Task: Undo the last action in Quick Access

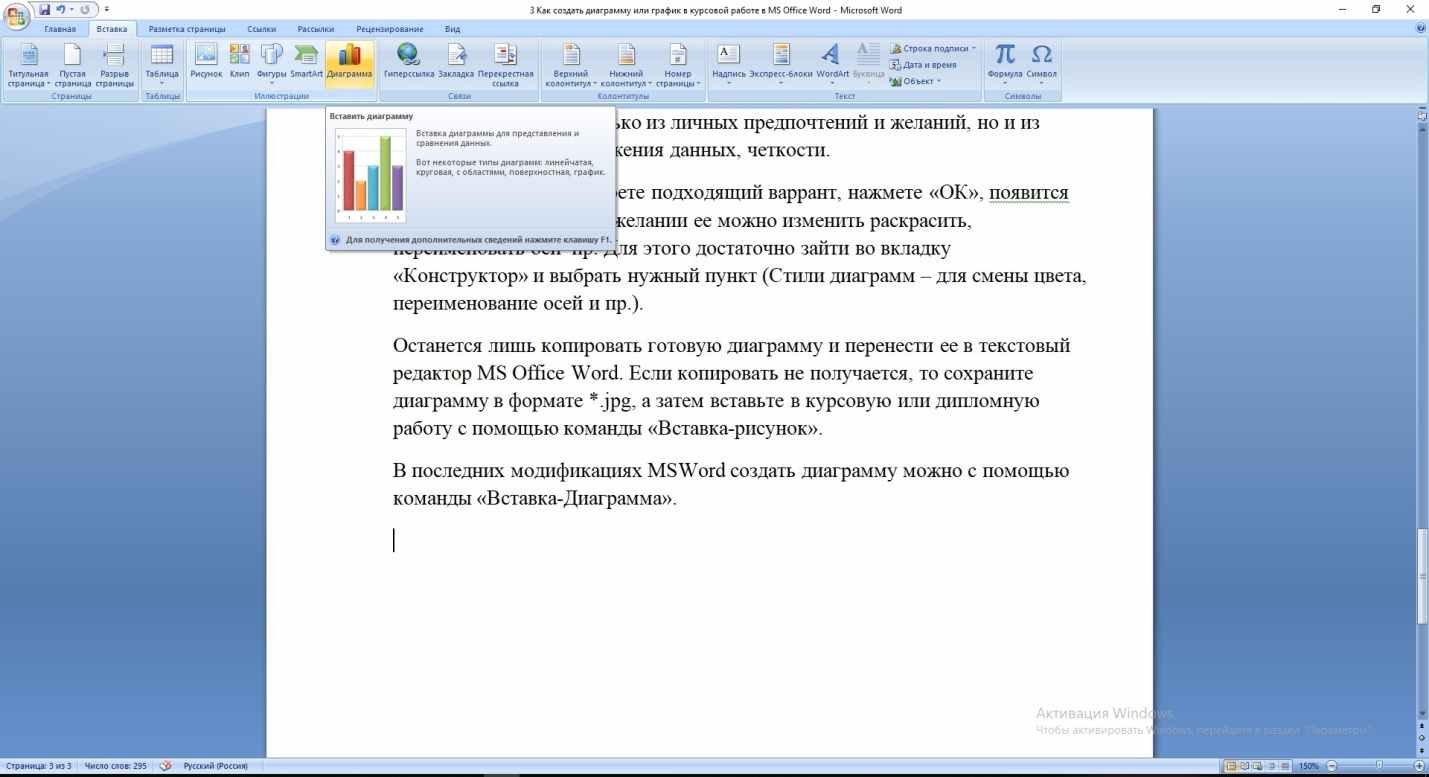Action: [60, 10]
